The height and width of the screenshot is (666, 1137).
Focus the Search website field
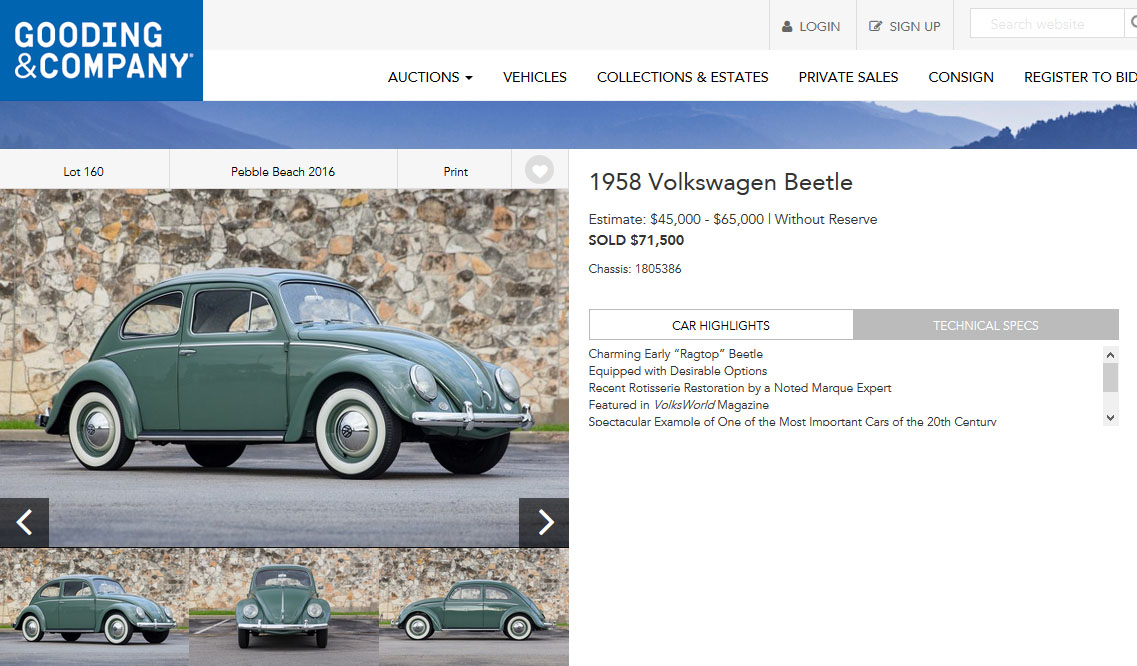pos(1048,24)
